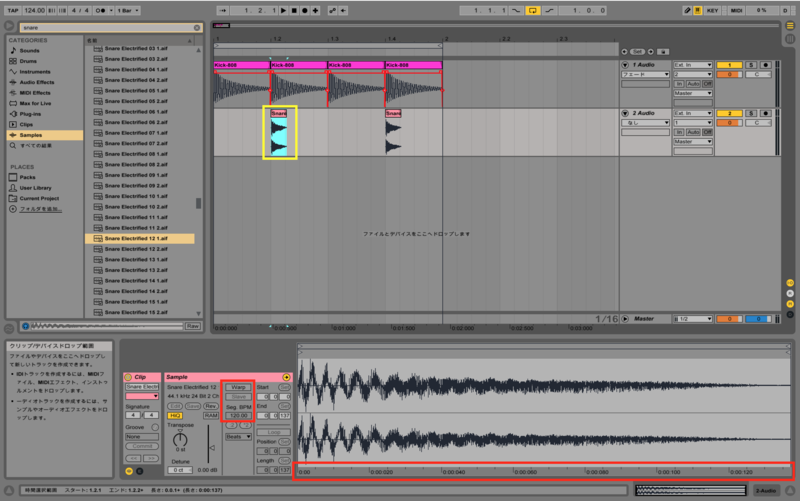The height and width of the screenshot is (501, 800).
Task: Open the MIDI map mode
Action: 736,10
